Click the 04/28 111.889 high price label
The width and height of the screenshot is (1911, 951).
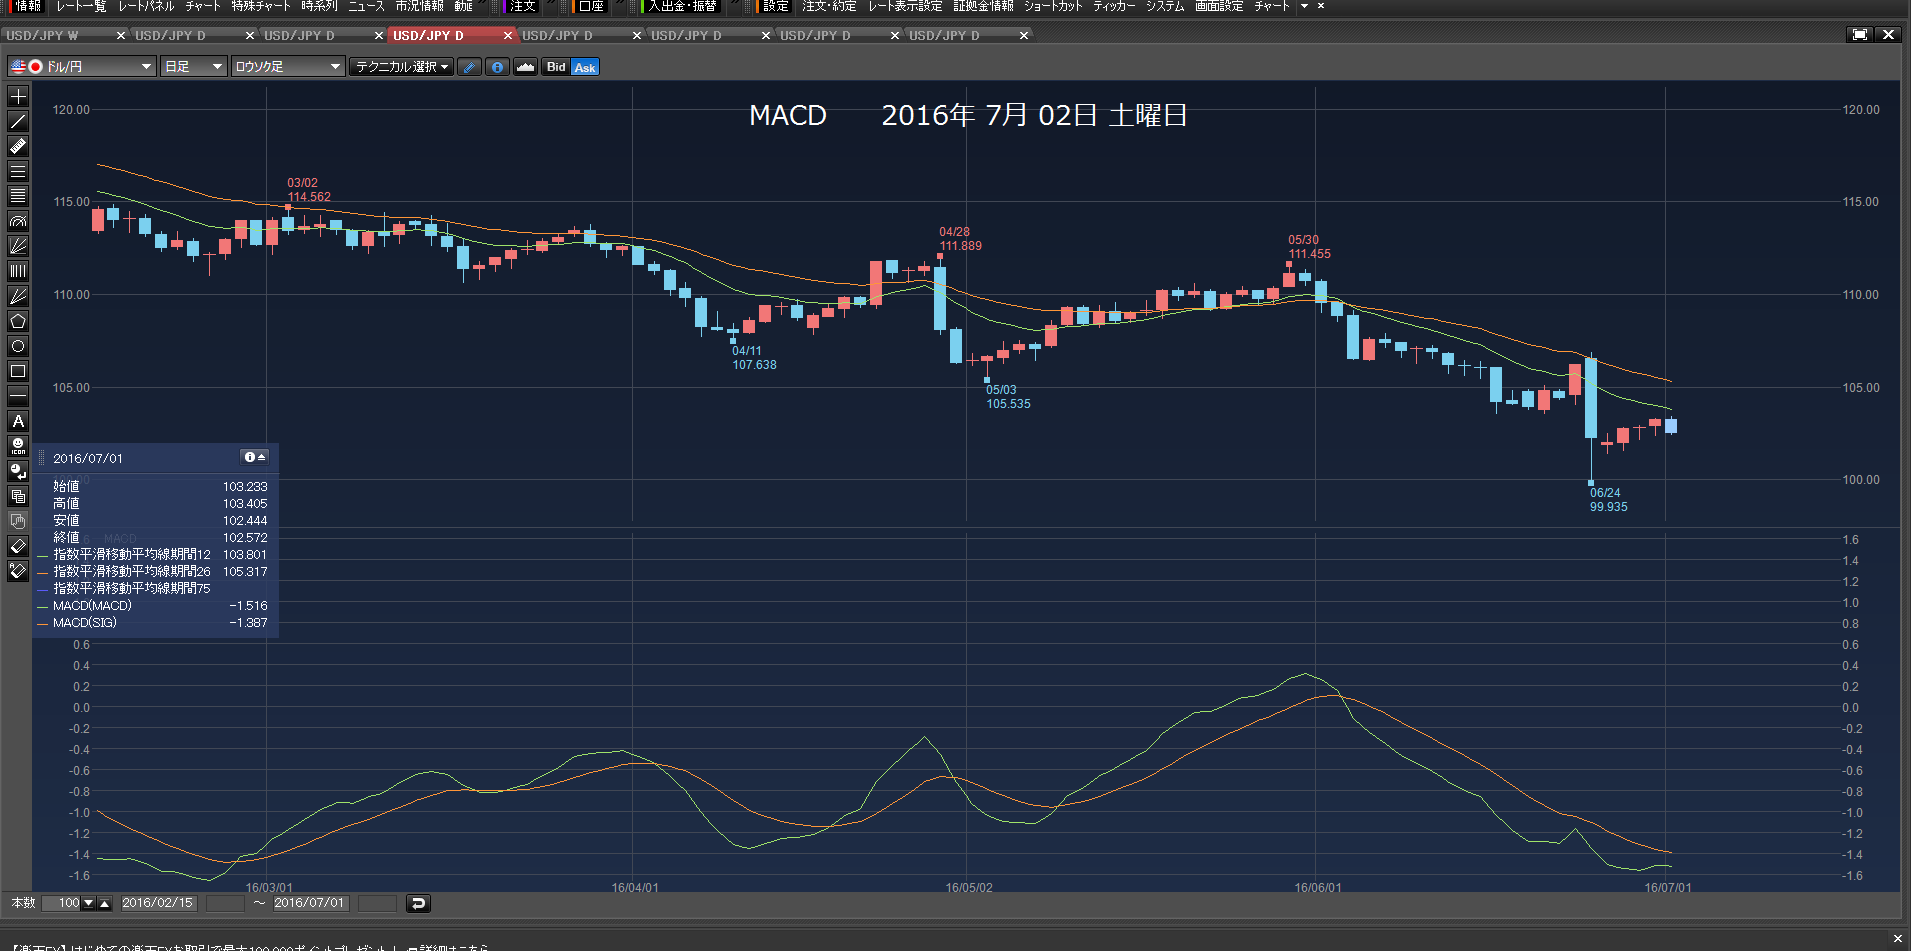960,239
